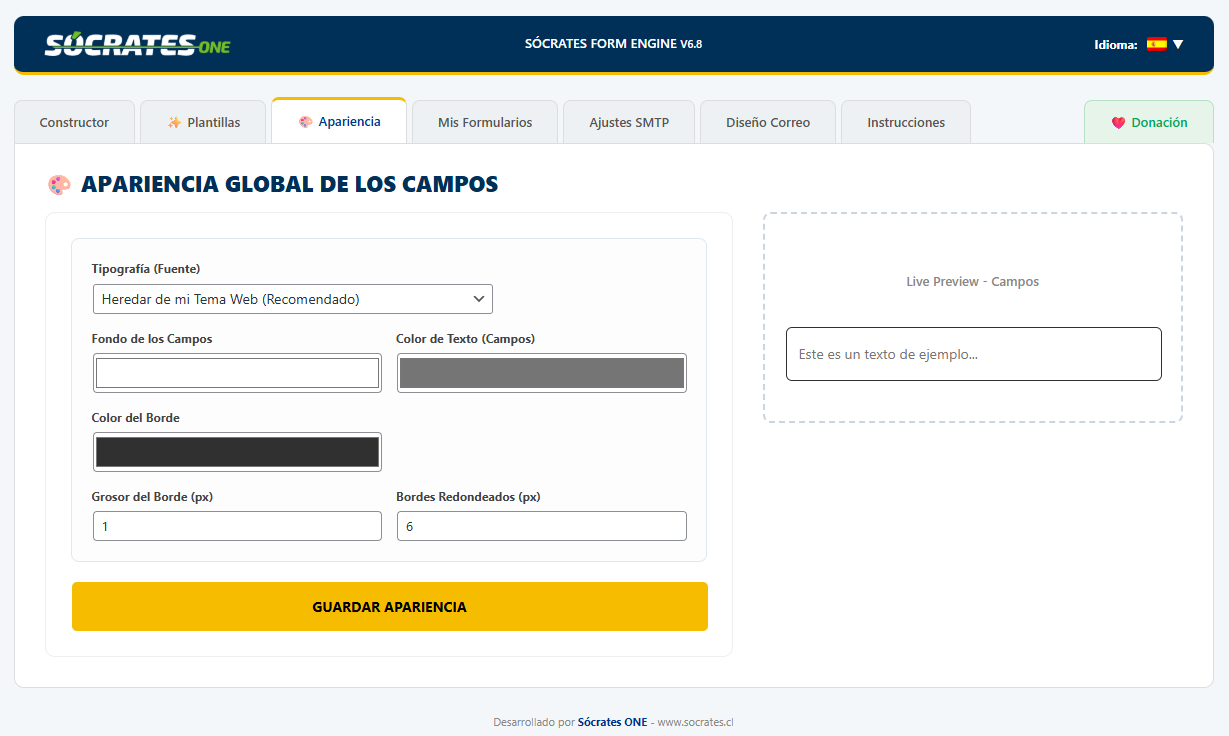The image size is (1229, 736).
Task: Click the Grosor del Borde input field
Action: [x=237, y=526]
